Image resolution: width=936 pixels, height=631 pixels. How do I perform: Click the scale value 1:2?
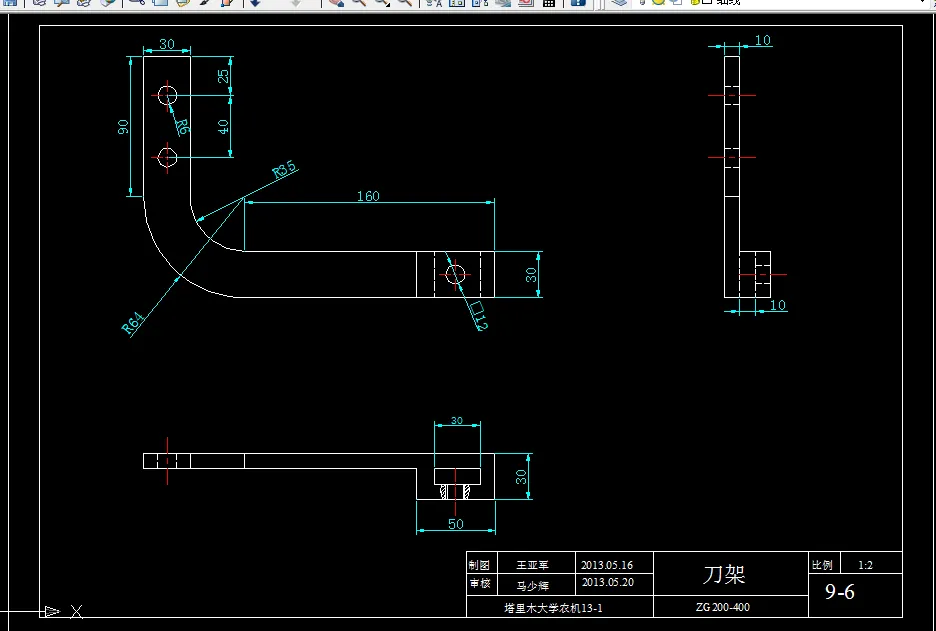coord(866,565)
